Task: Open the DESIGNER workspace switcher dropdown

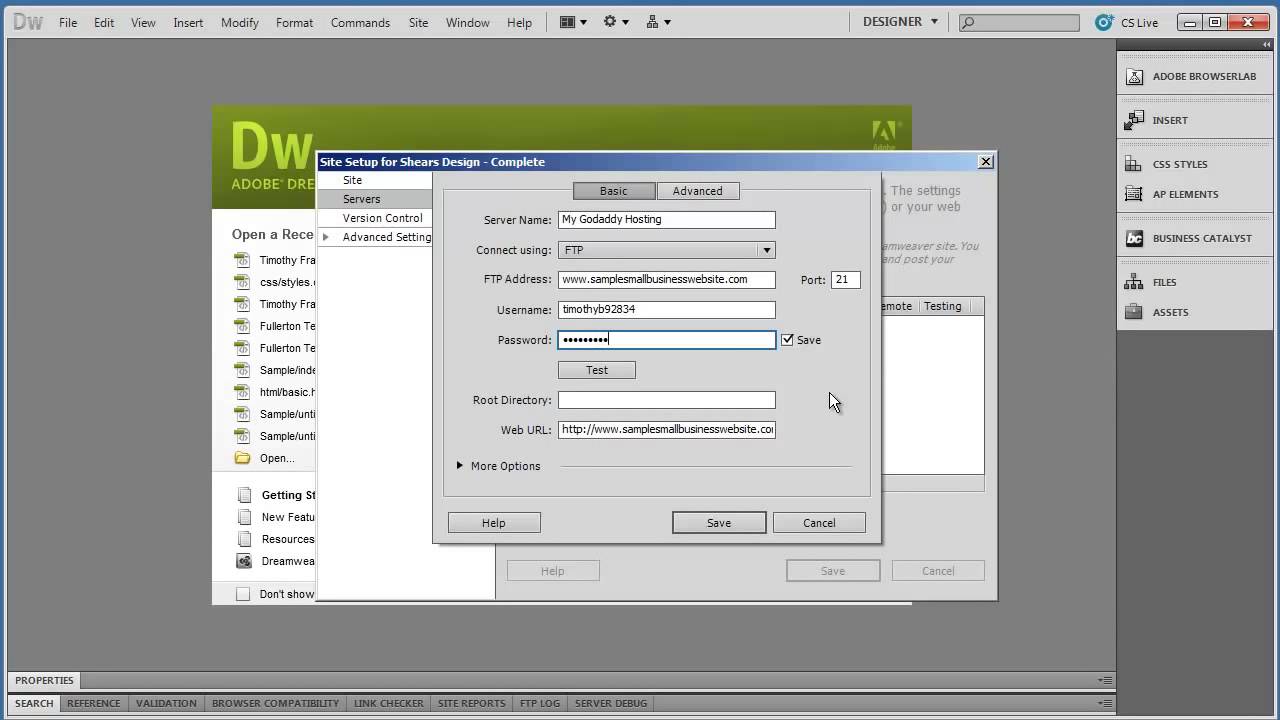Action: 900,21
